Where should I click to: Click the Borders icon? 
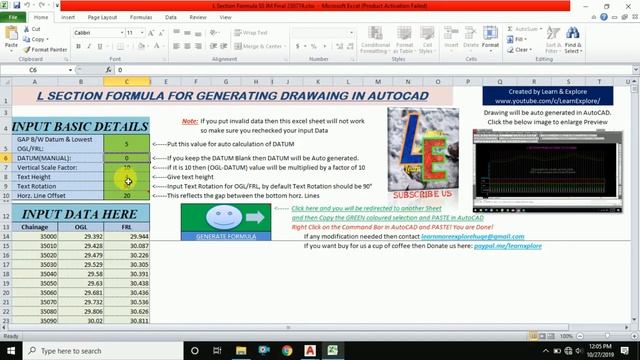point(120,46)
